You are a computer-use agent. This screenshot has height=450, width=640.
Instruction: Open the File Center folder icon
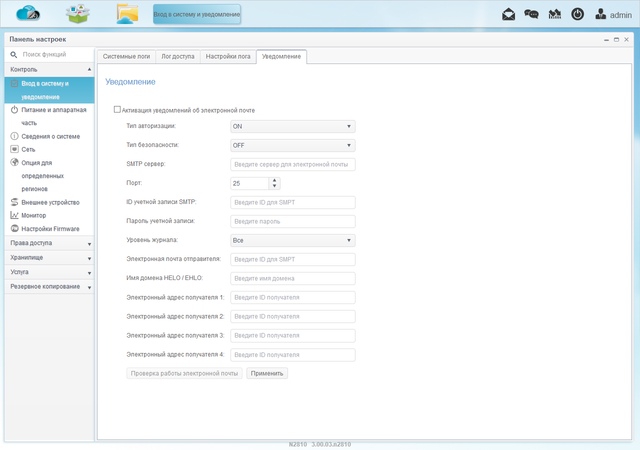(127, 14)
